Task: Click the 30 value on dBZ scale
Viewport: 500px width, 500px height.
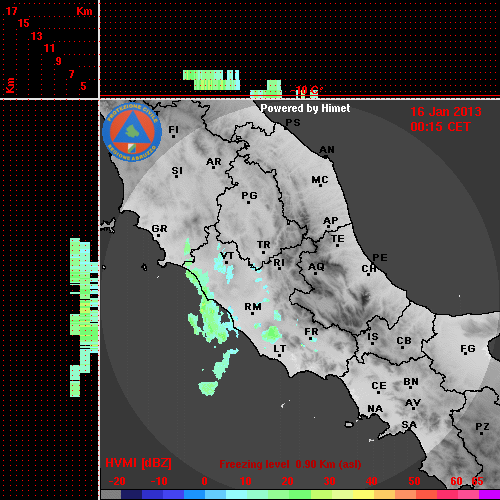Action: 329,481
